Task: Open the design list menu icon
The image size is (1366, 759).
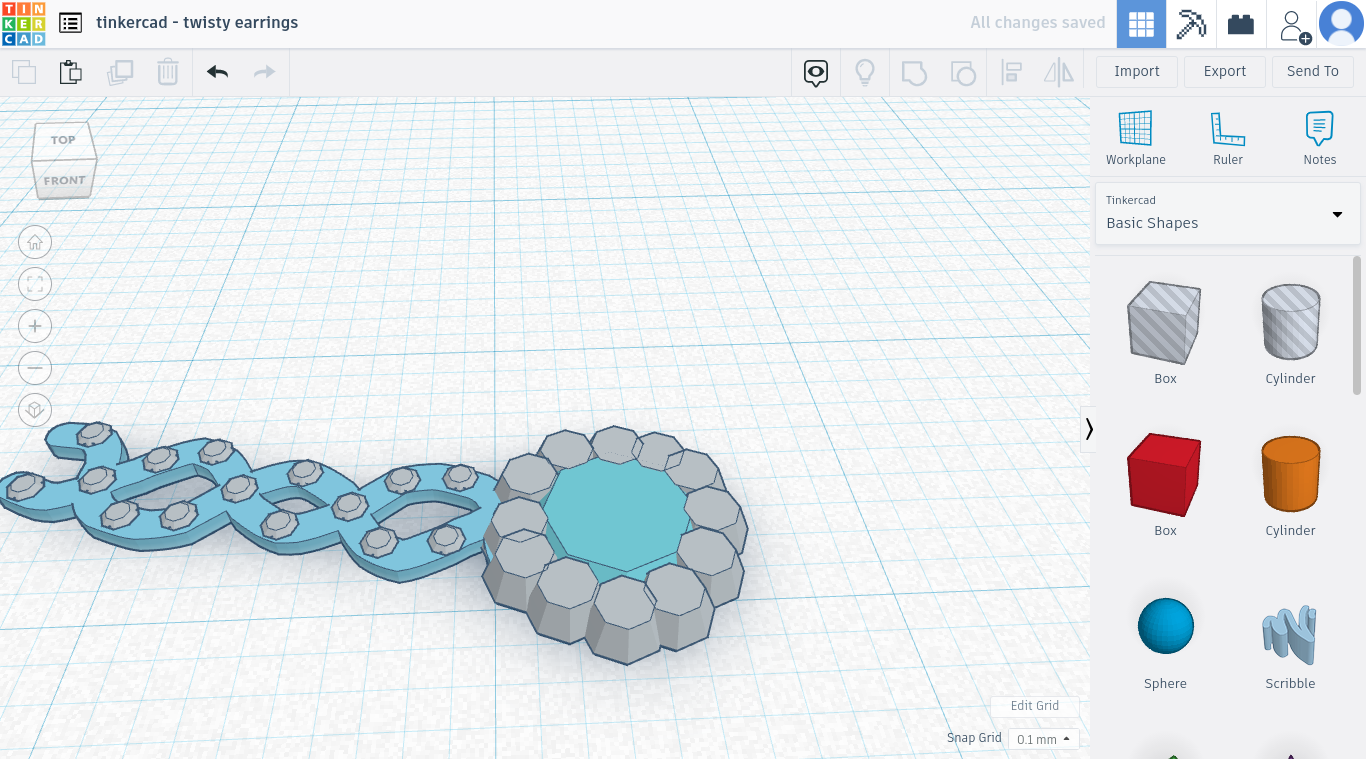Action: coord(70,23)
